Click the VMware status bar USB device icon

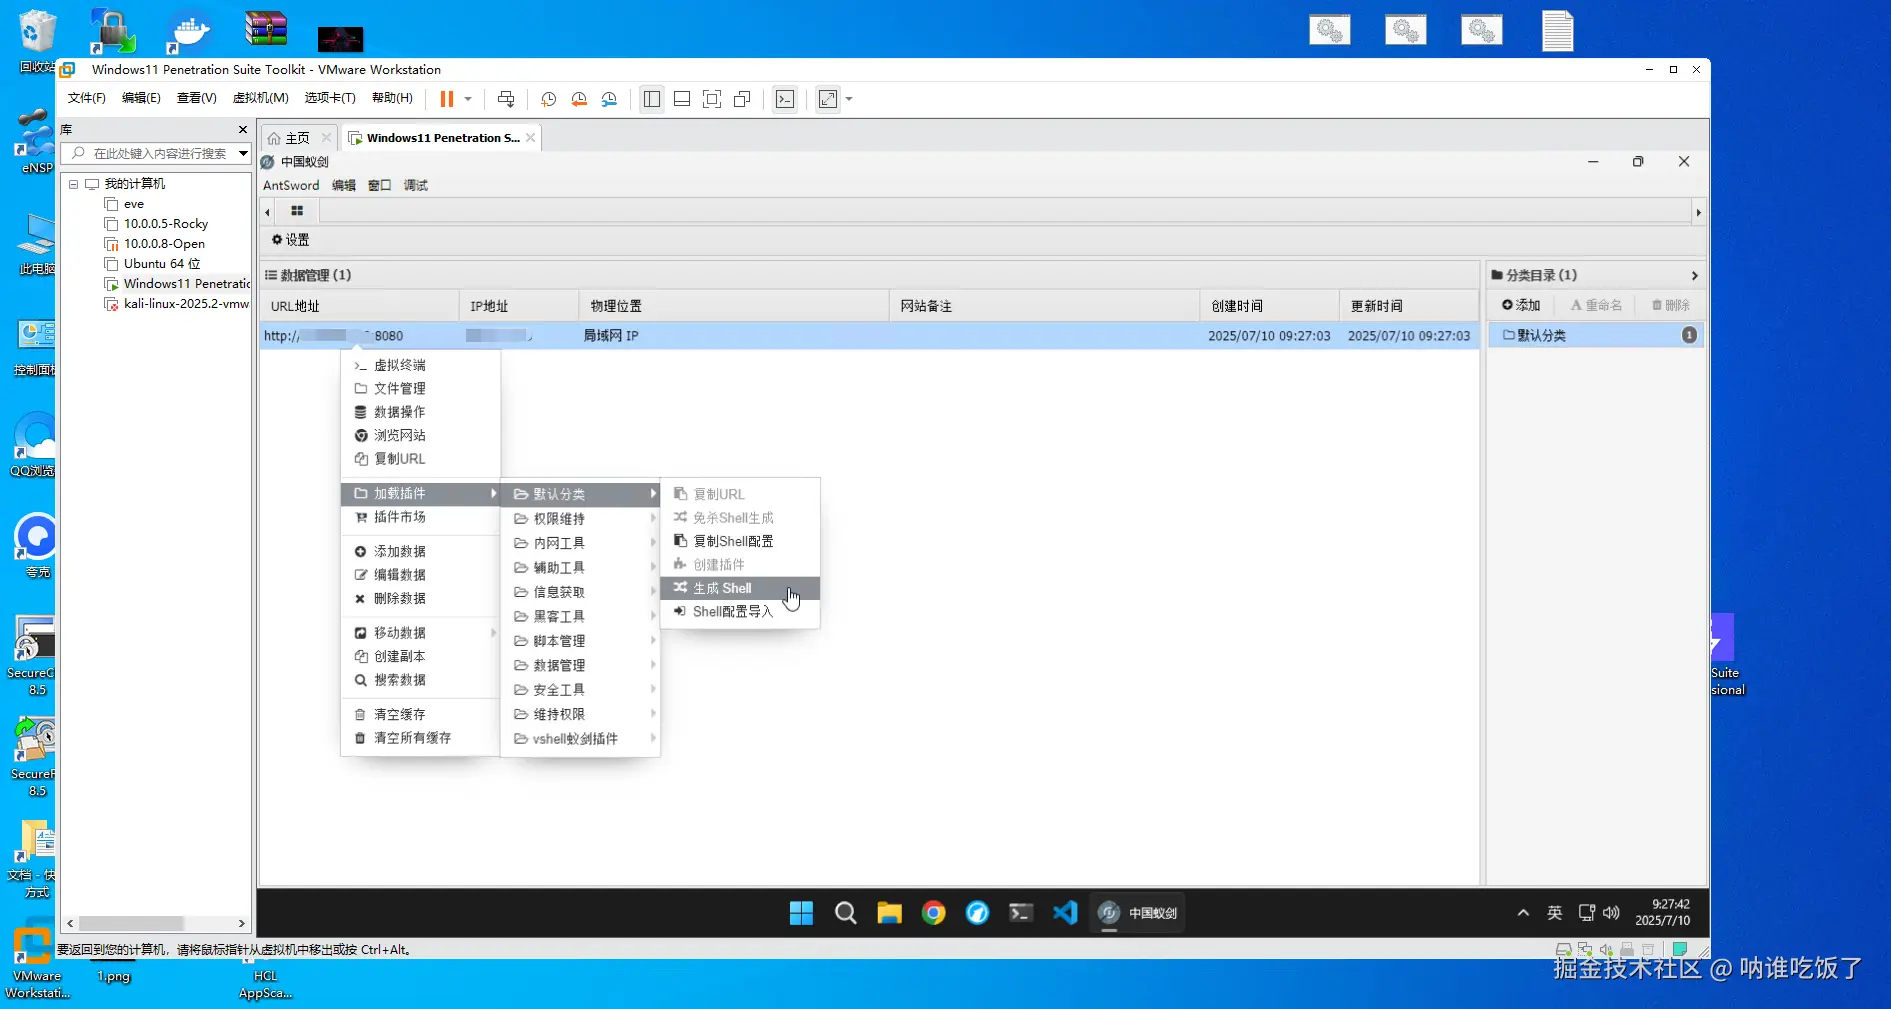click(x=1627, y=949)
